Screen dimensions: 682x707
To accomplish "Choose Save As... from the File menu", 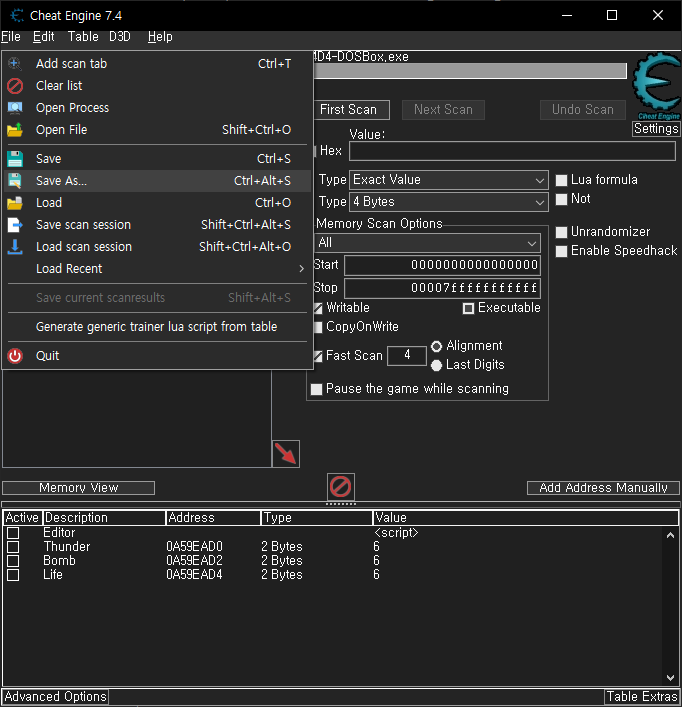I will (x=157, y=181).
